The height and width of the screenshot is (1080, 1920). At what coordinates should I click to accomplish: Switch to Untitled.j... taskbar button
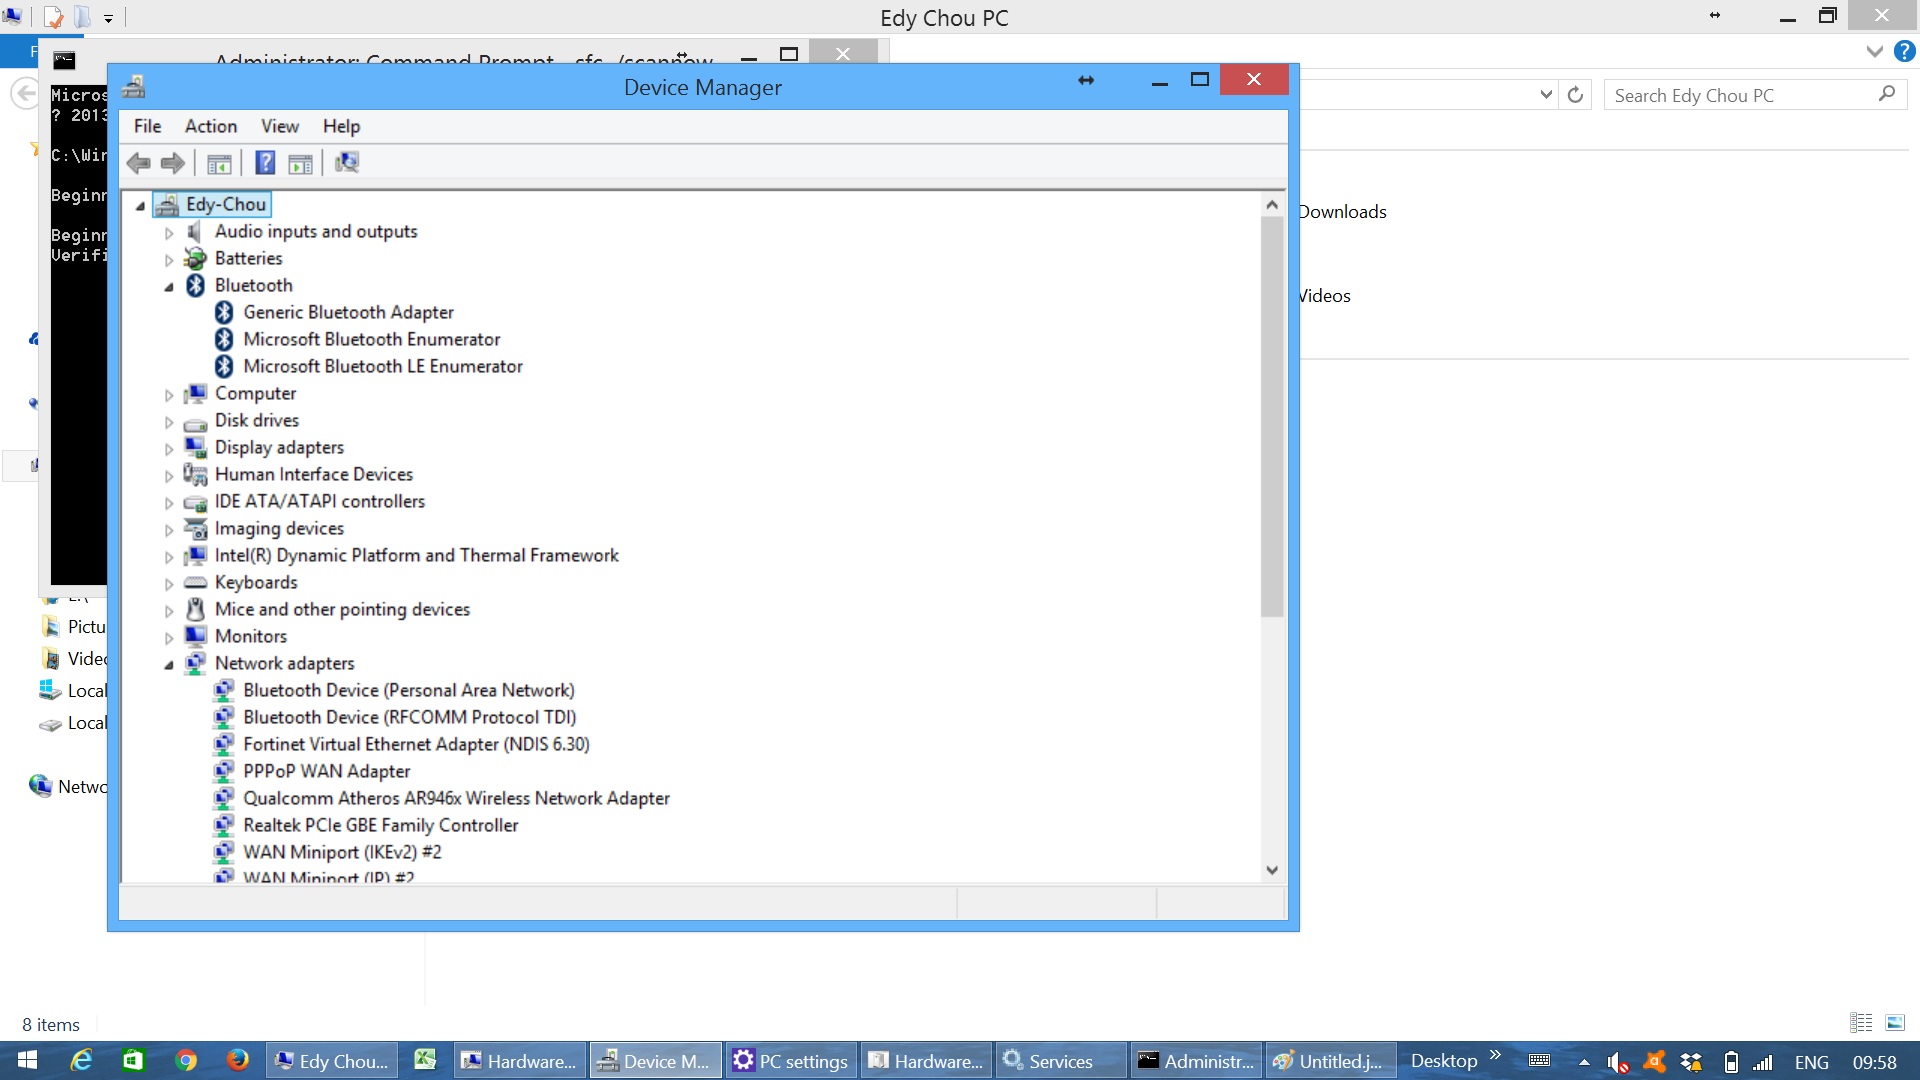[1330, 1061]
